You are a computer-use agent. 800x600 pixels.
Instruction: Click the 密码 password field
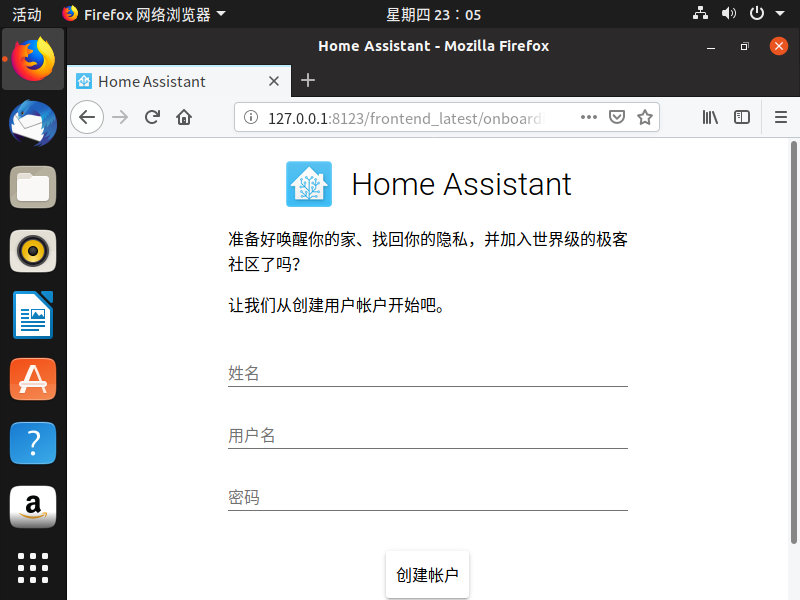(x=427, y=497)
